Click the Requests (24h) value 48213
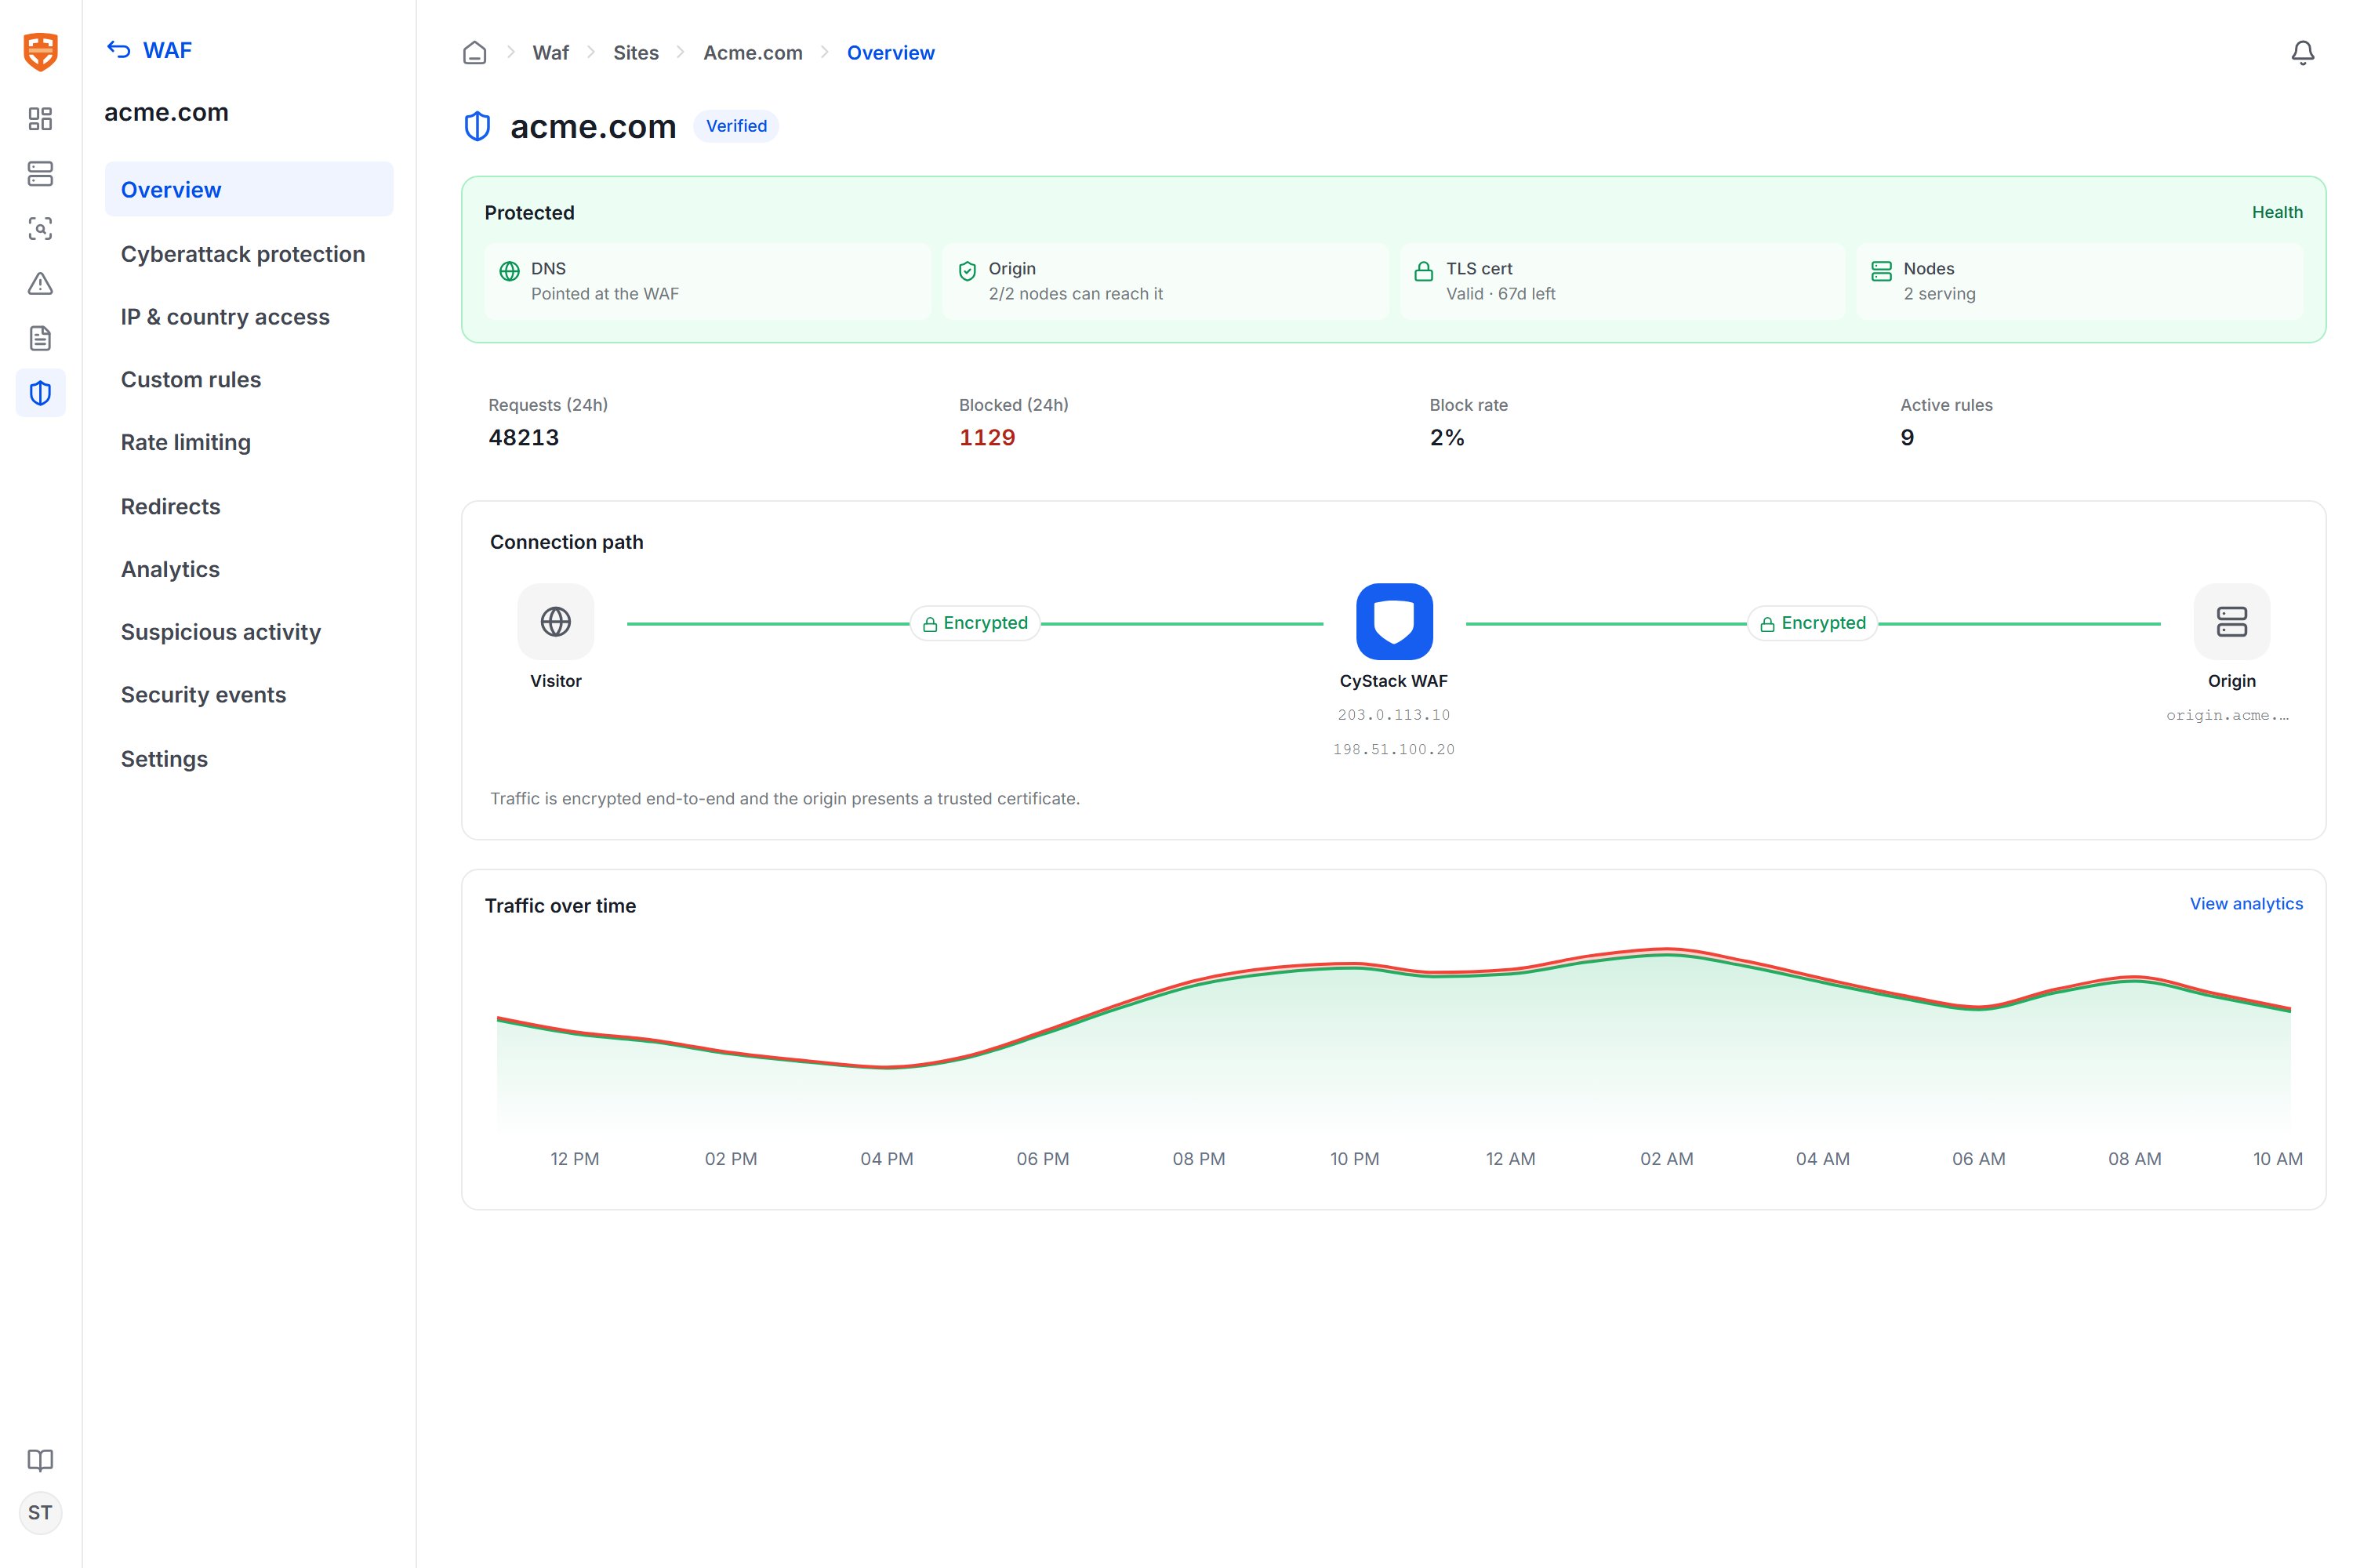Screen dimensions: 2371x1568 click(x=524, y=437)
